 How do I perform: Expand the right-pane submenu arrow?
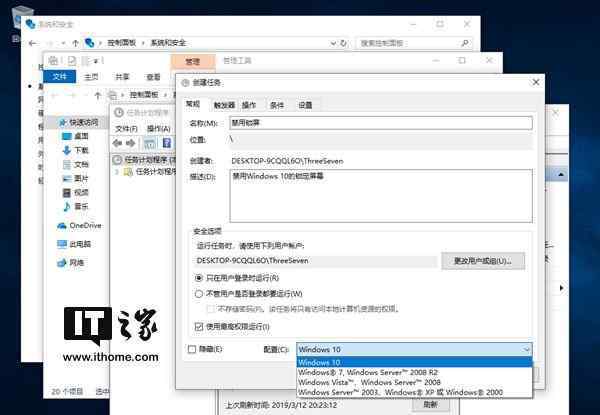tap(561, 288)
